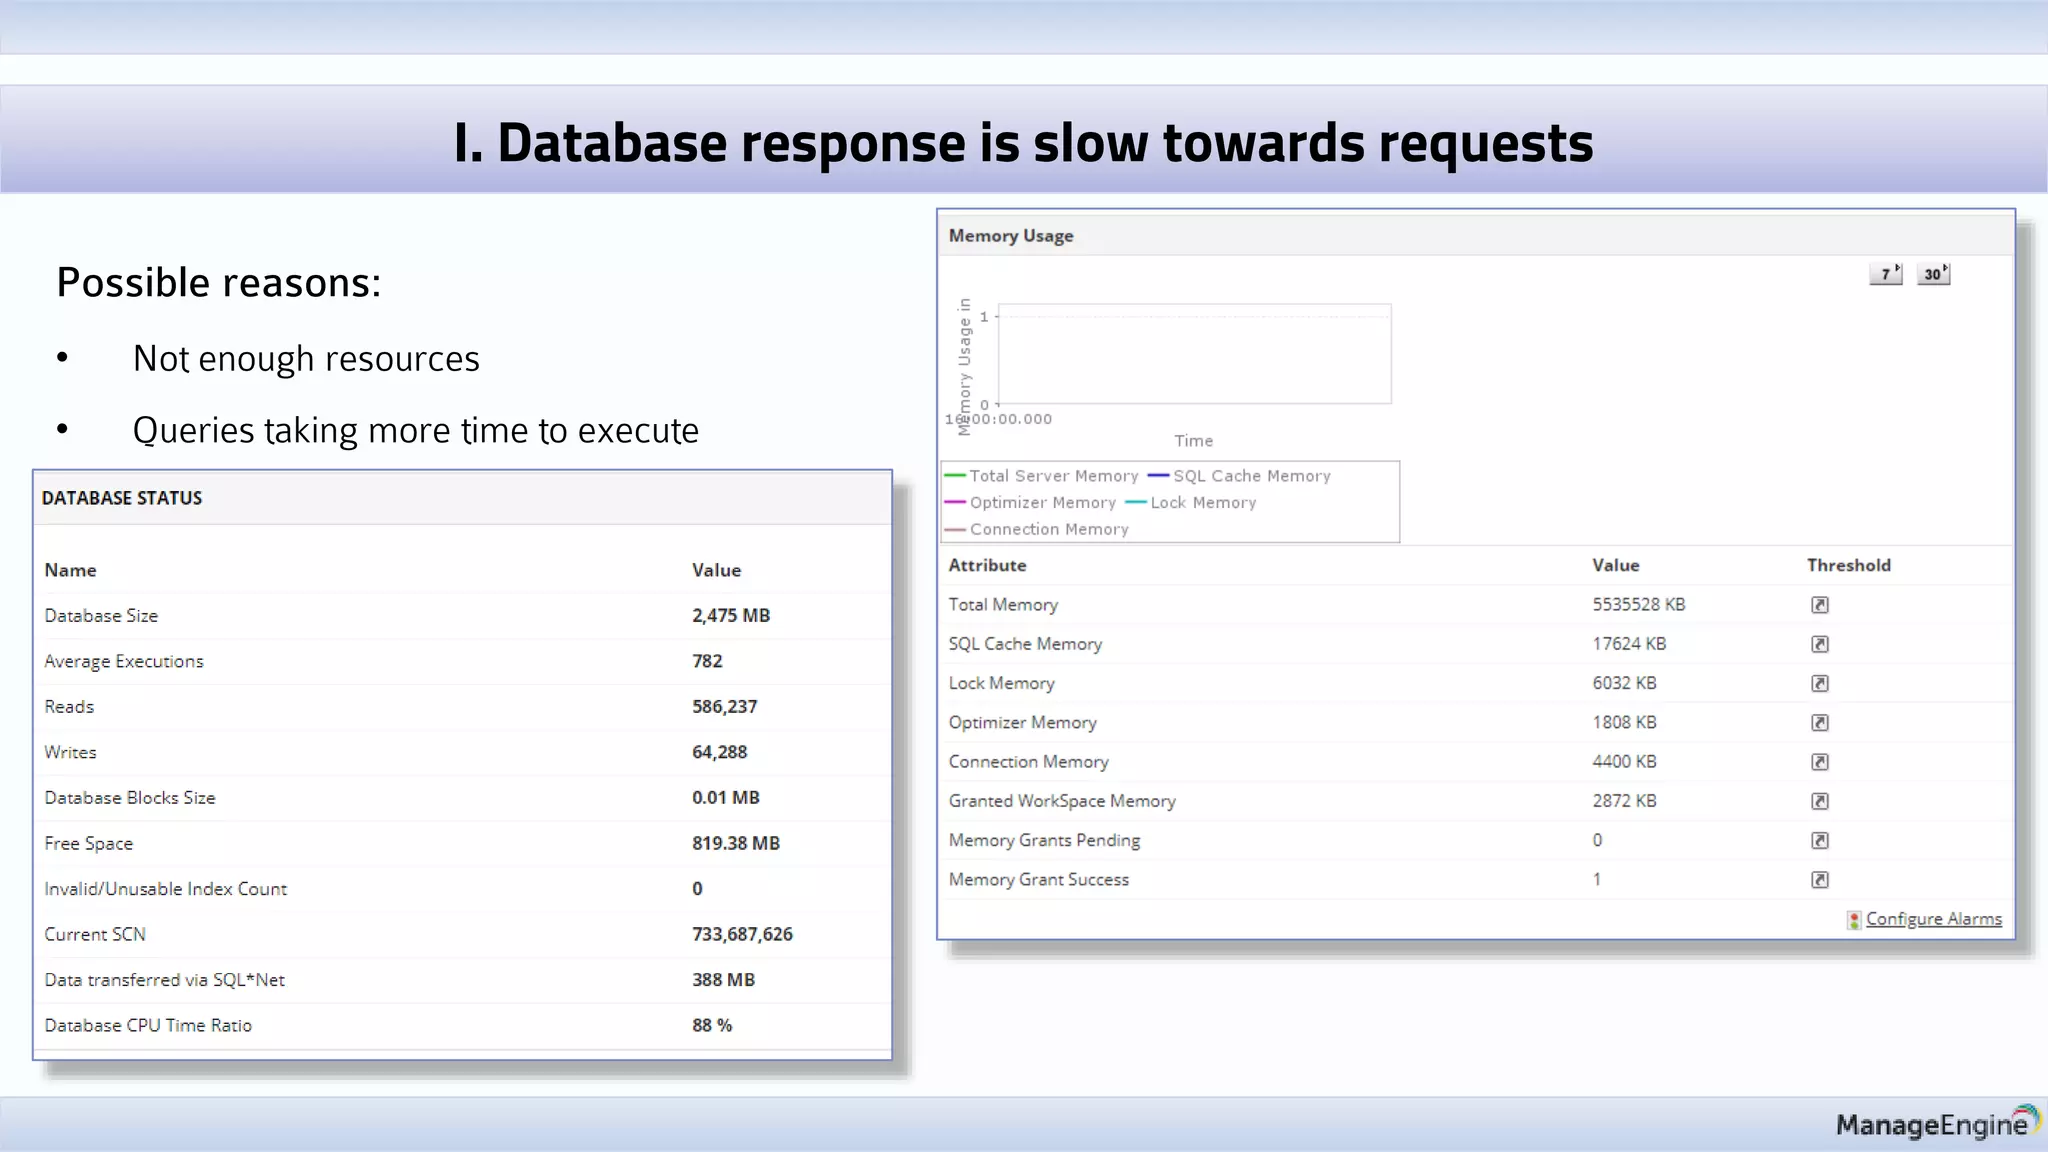Viewport: 2048px width, 1152px height.
Task: Select the 782 executions value
Action: 707,661
